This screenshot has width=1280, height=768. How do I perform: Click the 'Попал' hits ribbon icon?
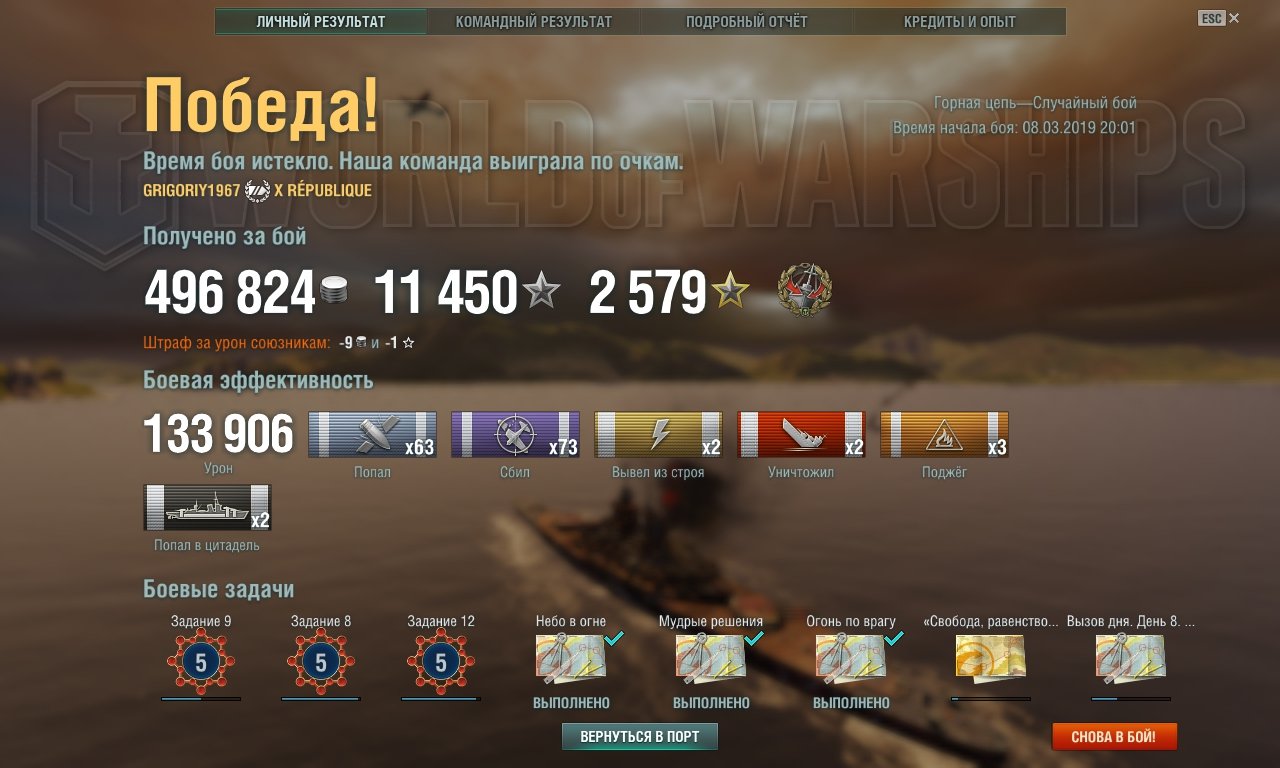(372, 435)
